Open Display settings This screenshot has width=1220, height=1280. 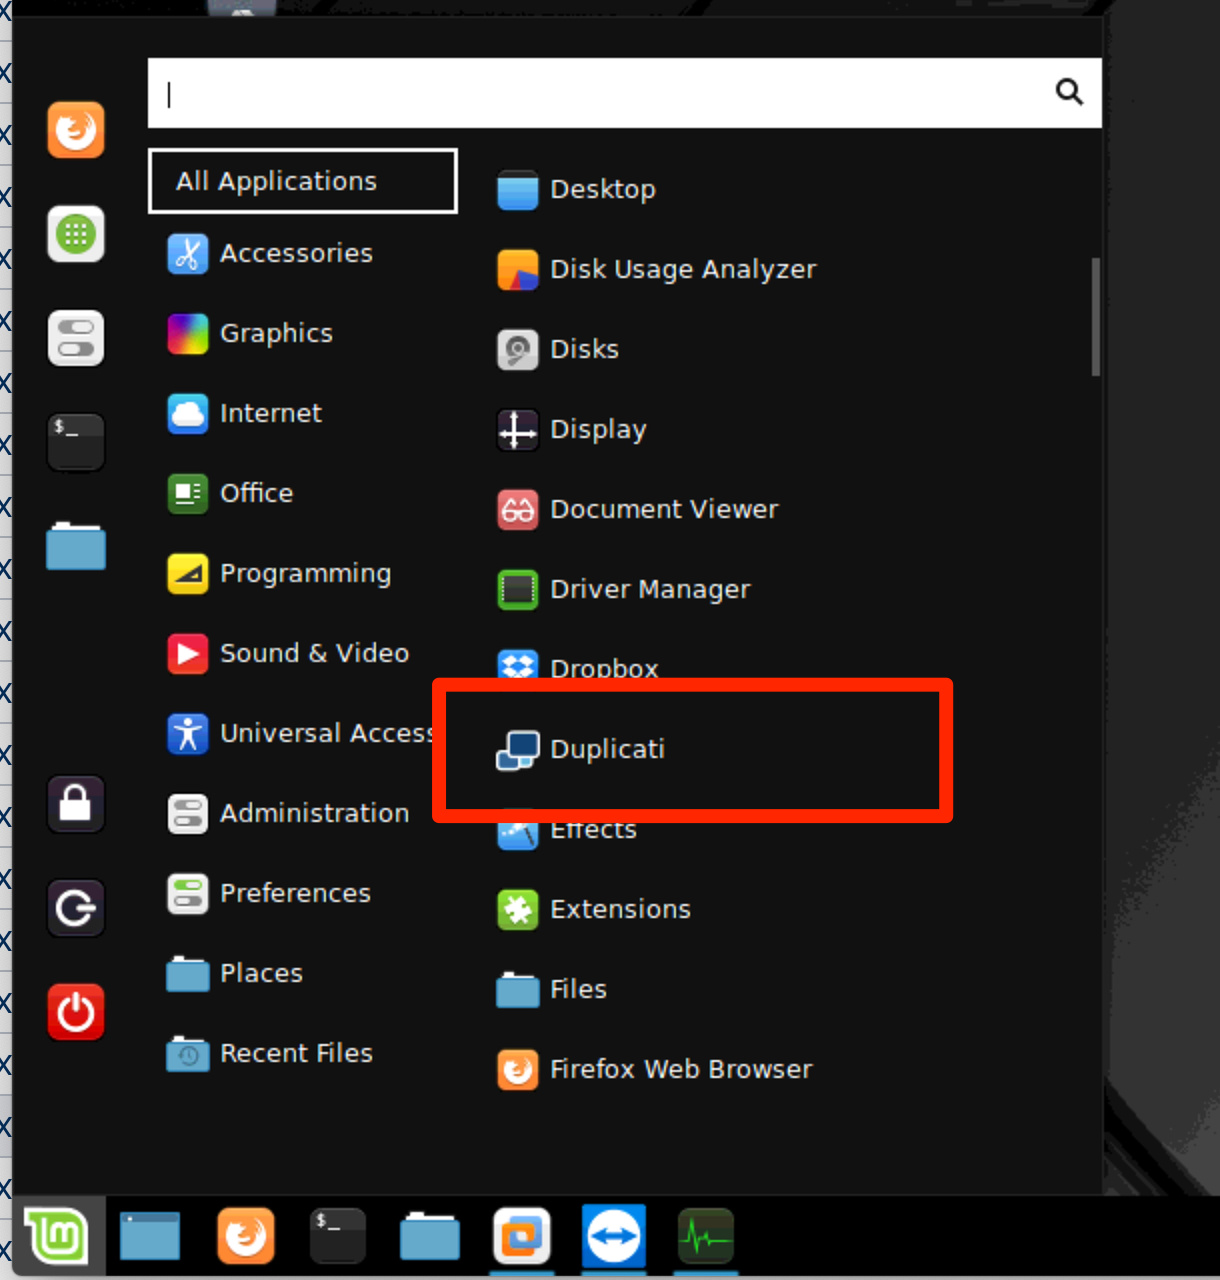click(x=572, y=429)
